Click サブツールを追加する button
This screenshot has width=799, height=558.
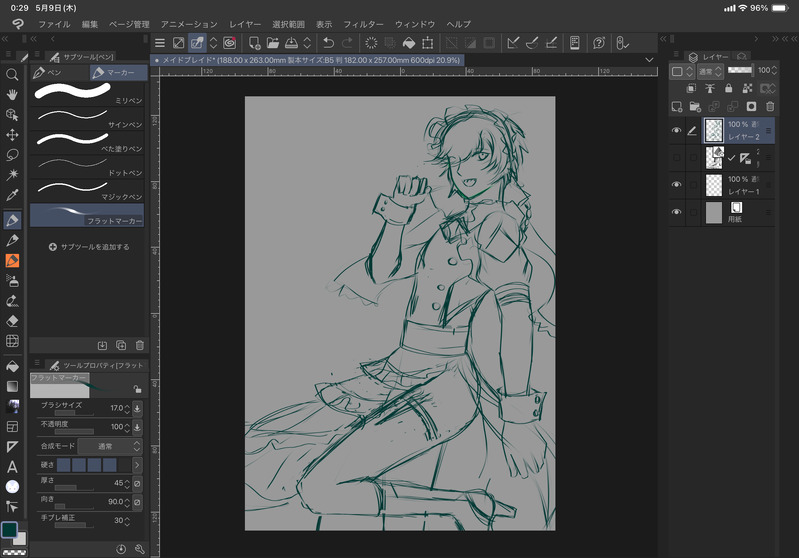[89, 246]
